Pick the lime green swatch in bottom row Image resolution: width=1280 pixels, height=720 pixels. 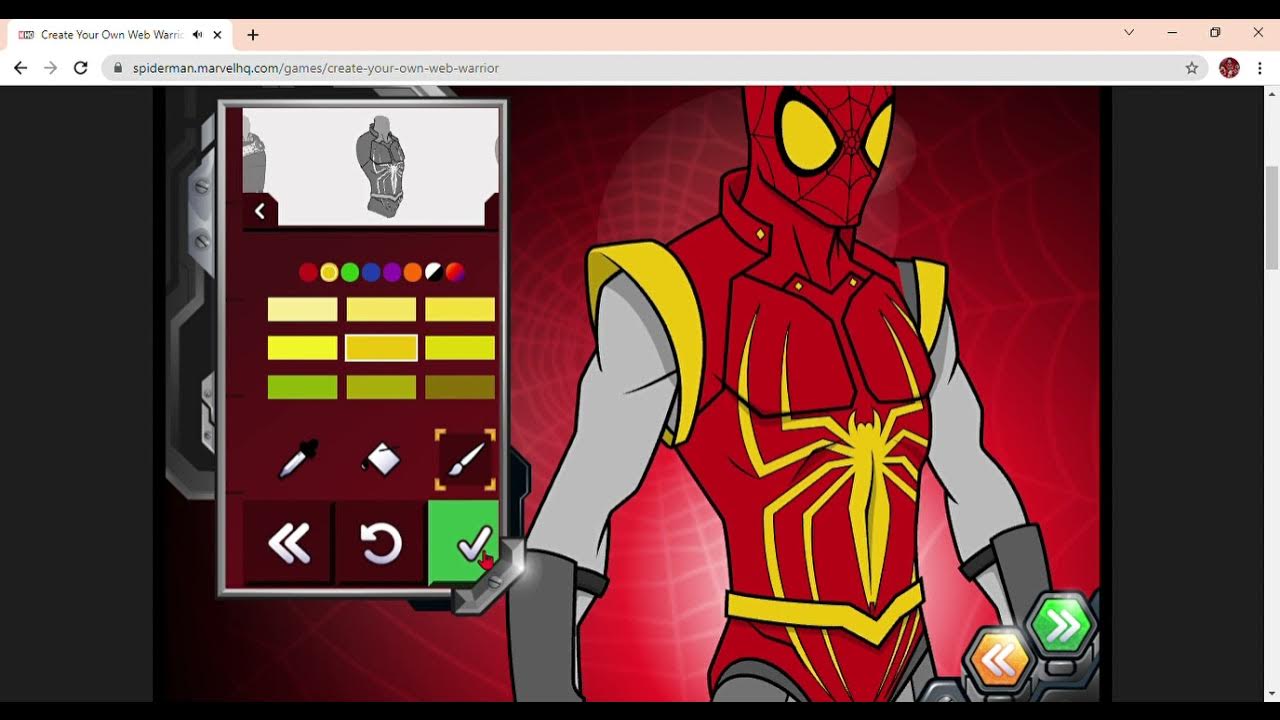pos(302,387)
